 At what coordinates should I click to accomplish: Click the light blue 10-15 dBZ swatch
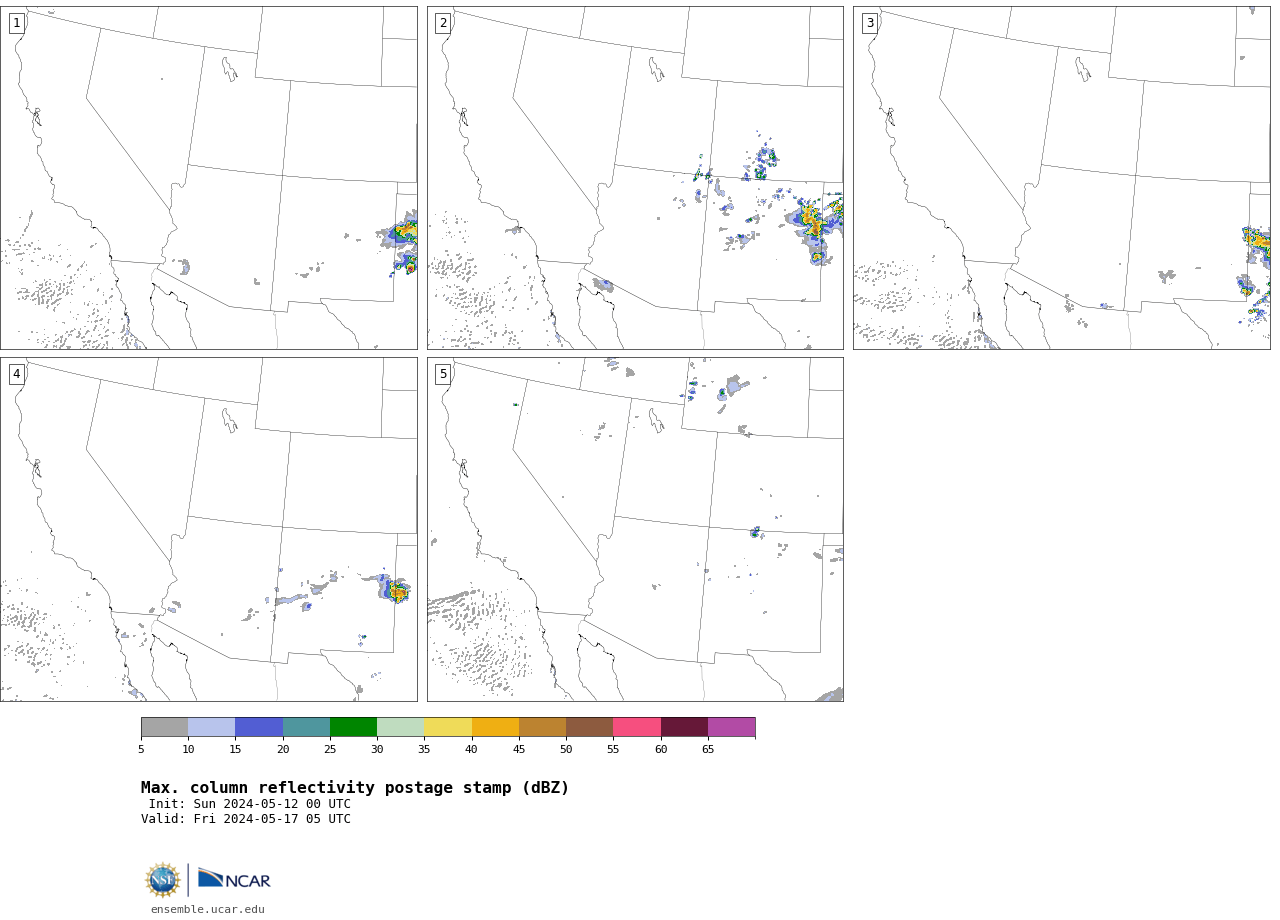click(212, 727)
